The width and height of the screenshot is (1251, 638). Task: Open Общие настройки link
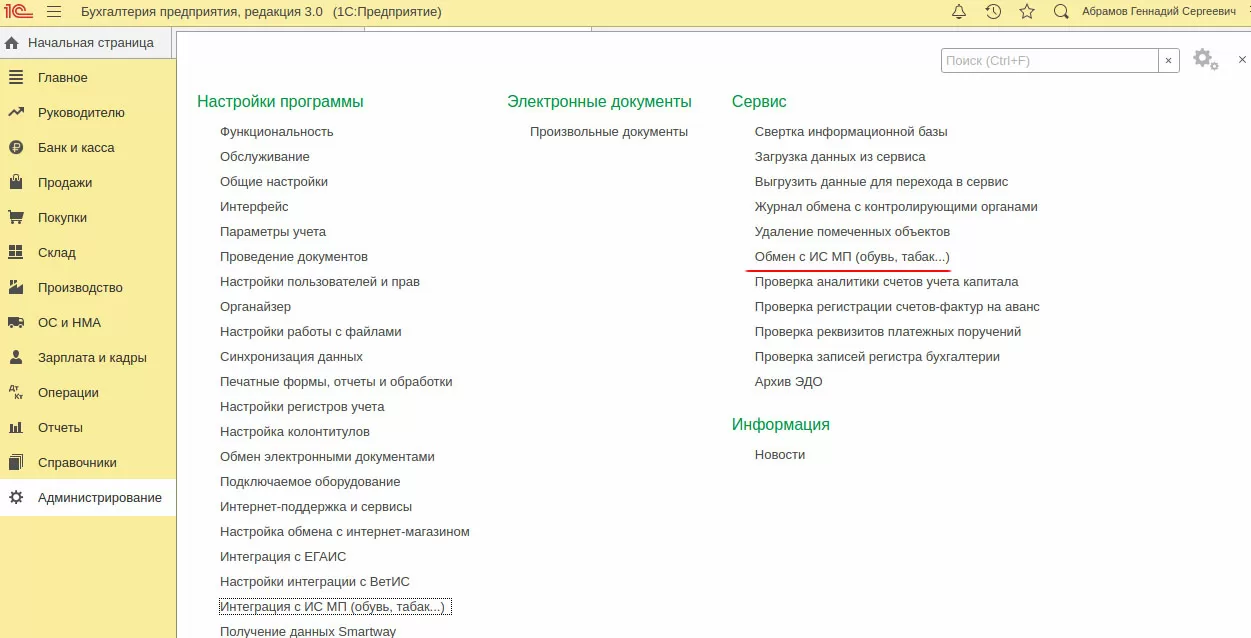click(274, 182)
